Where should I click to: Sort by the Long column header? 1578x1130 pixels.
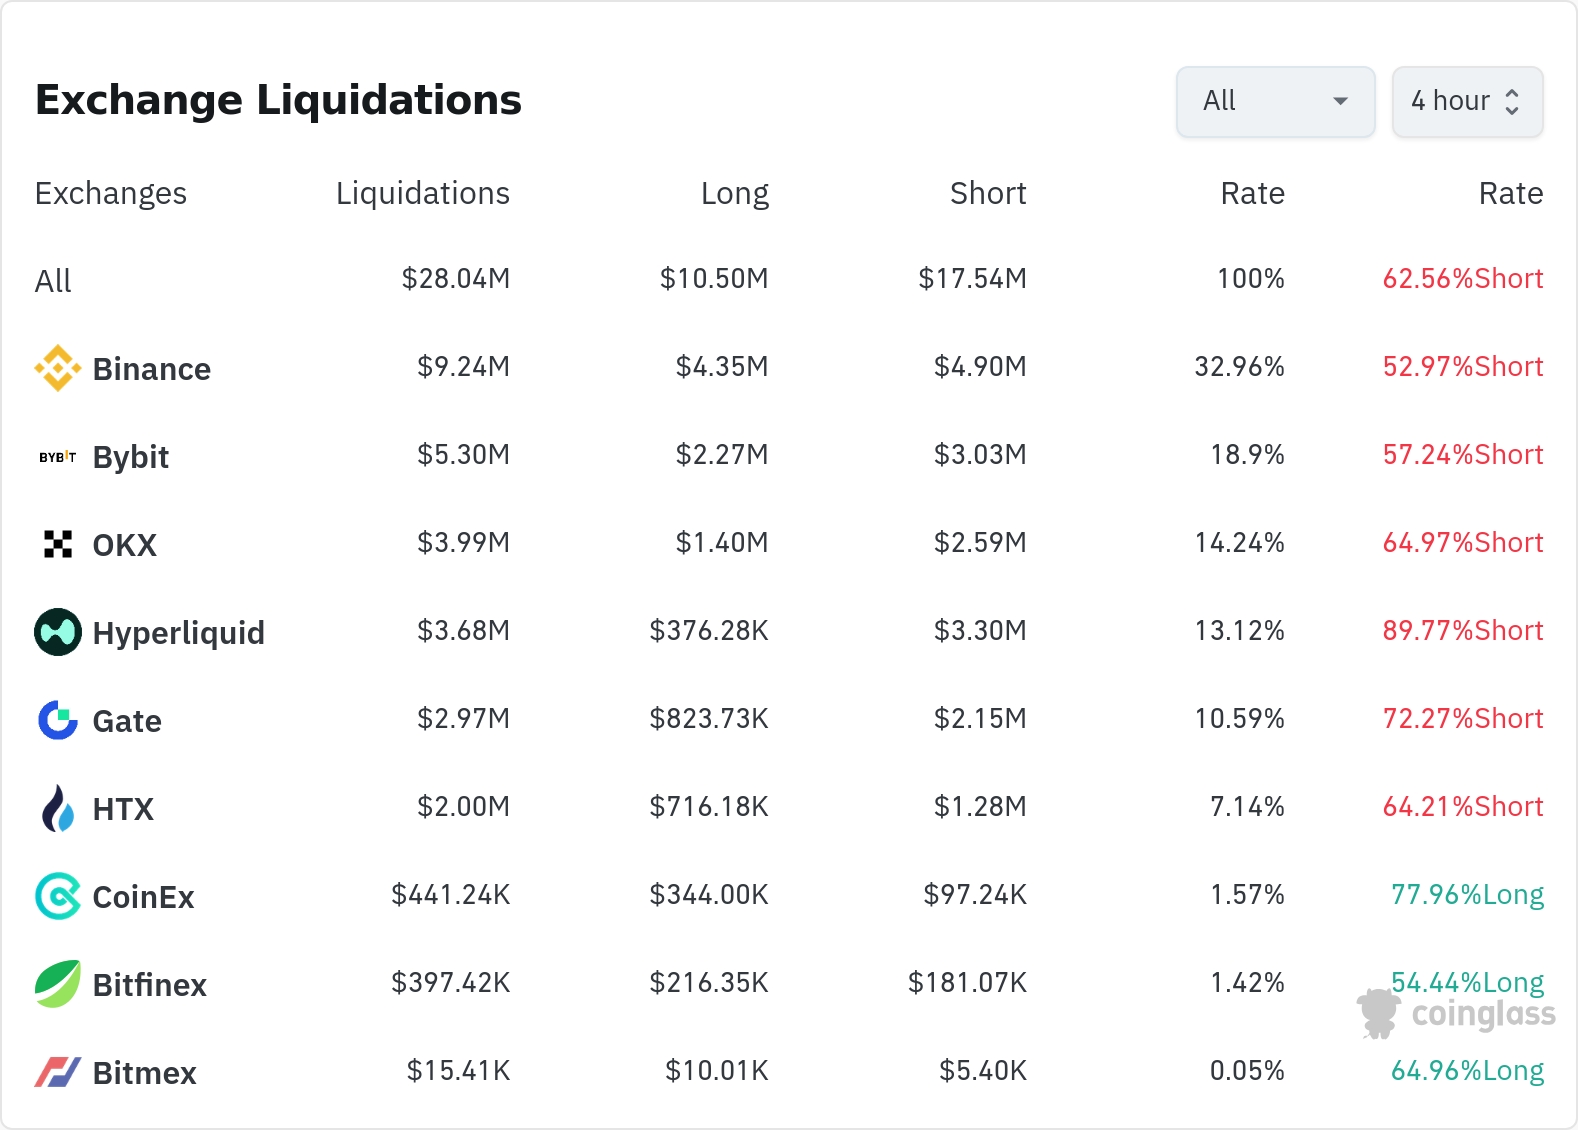point(734,193)
